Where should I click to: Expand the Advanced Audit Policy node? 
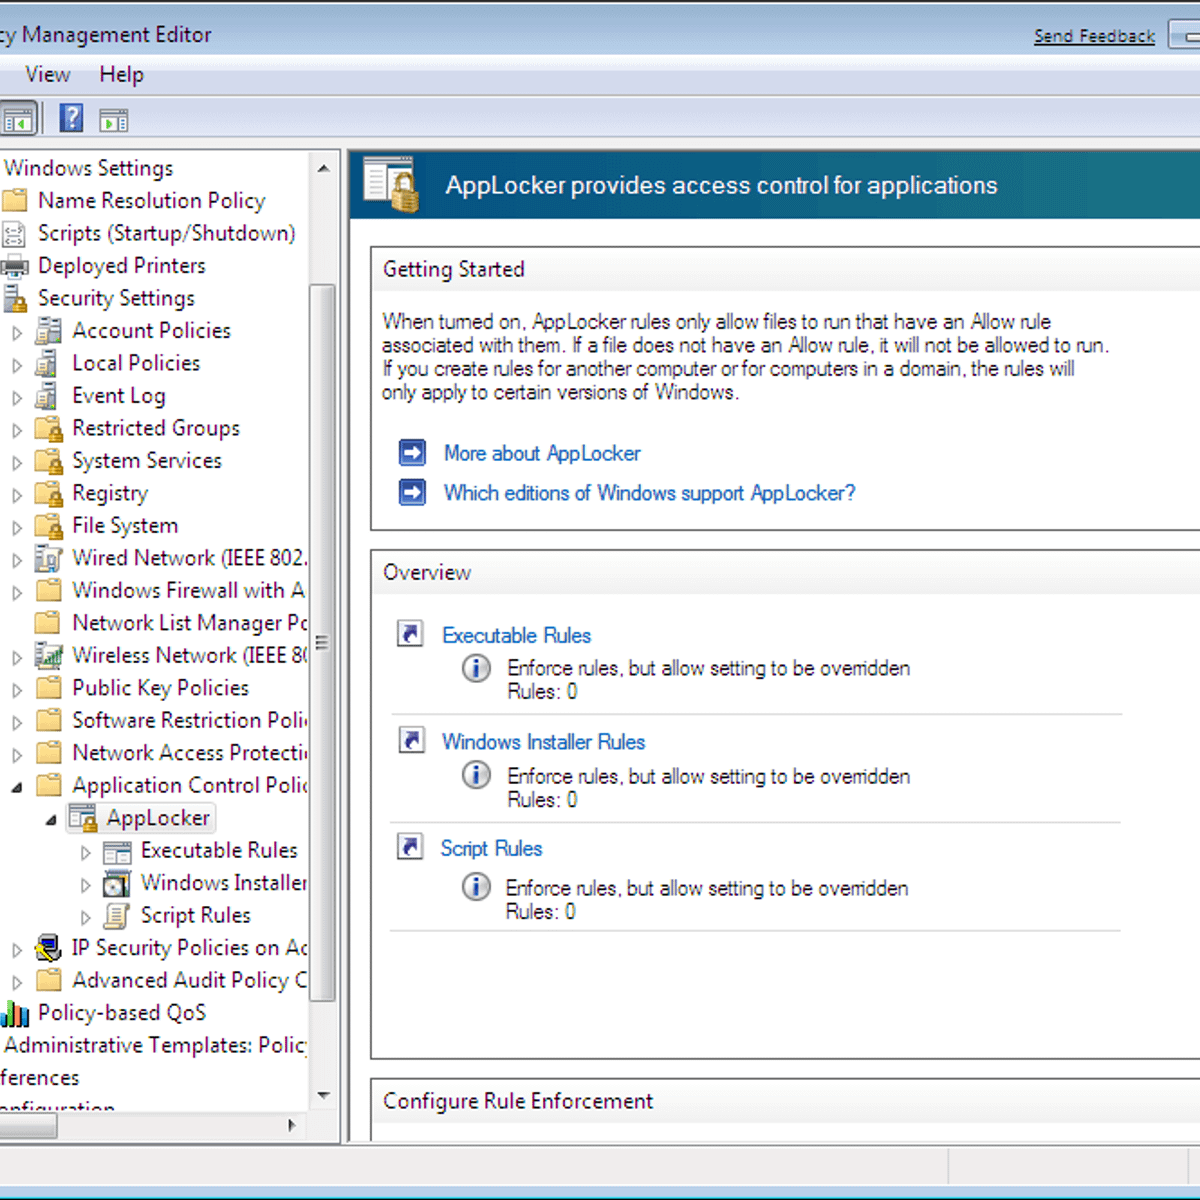[17, 983]
